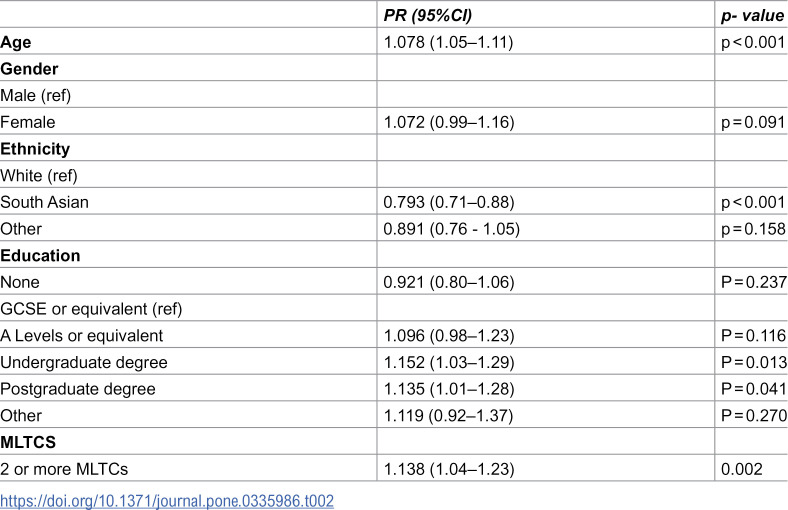Select the PR (95%CI) column header
This screenshot has height=510, width=788.
click(x=428, y=15)
